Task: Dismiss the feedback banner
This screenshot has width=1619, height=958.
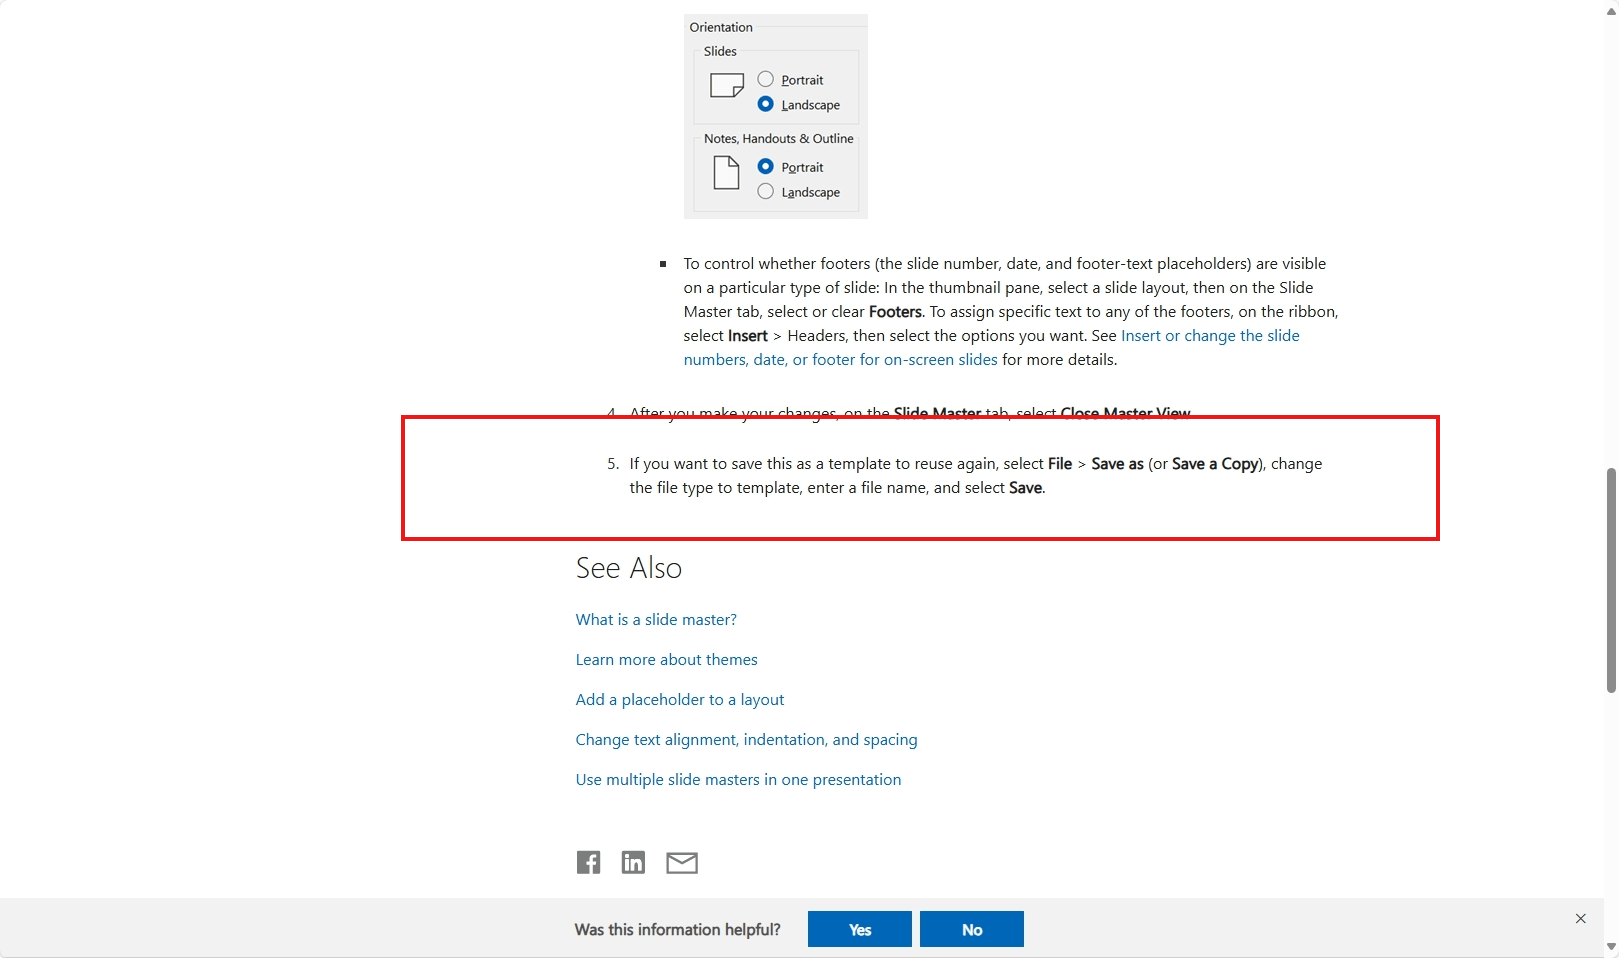Action: (1580, 918)
